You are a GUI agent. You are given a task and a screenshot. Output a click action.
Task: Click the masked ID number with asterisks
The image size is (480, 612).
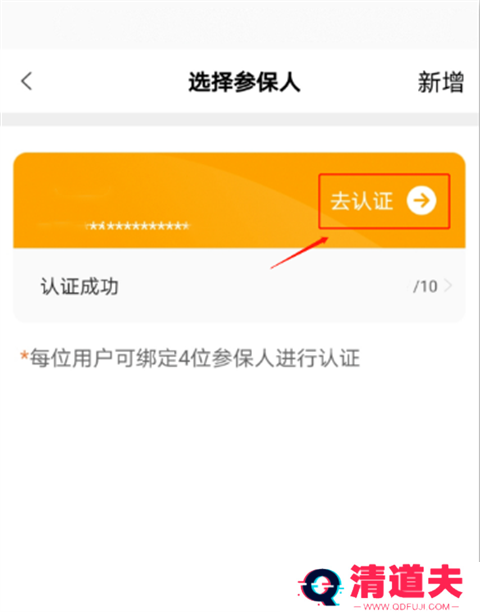tap(137, 226)
